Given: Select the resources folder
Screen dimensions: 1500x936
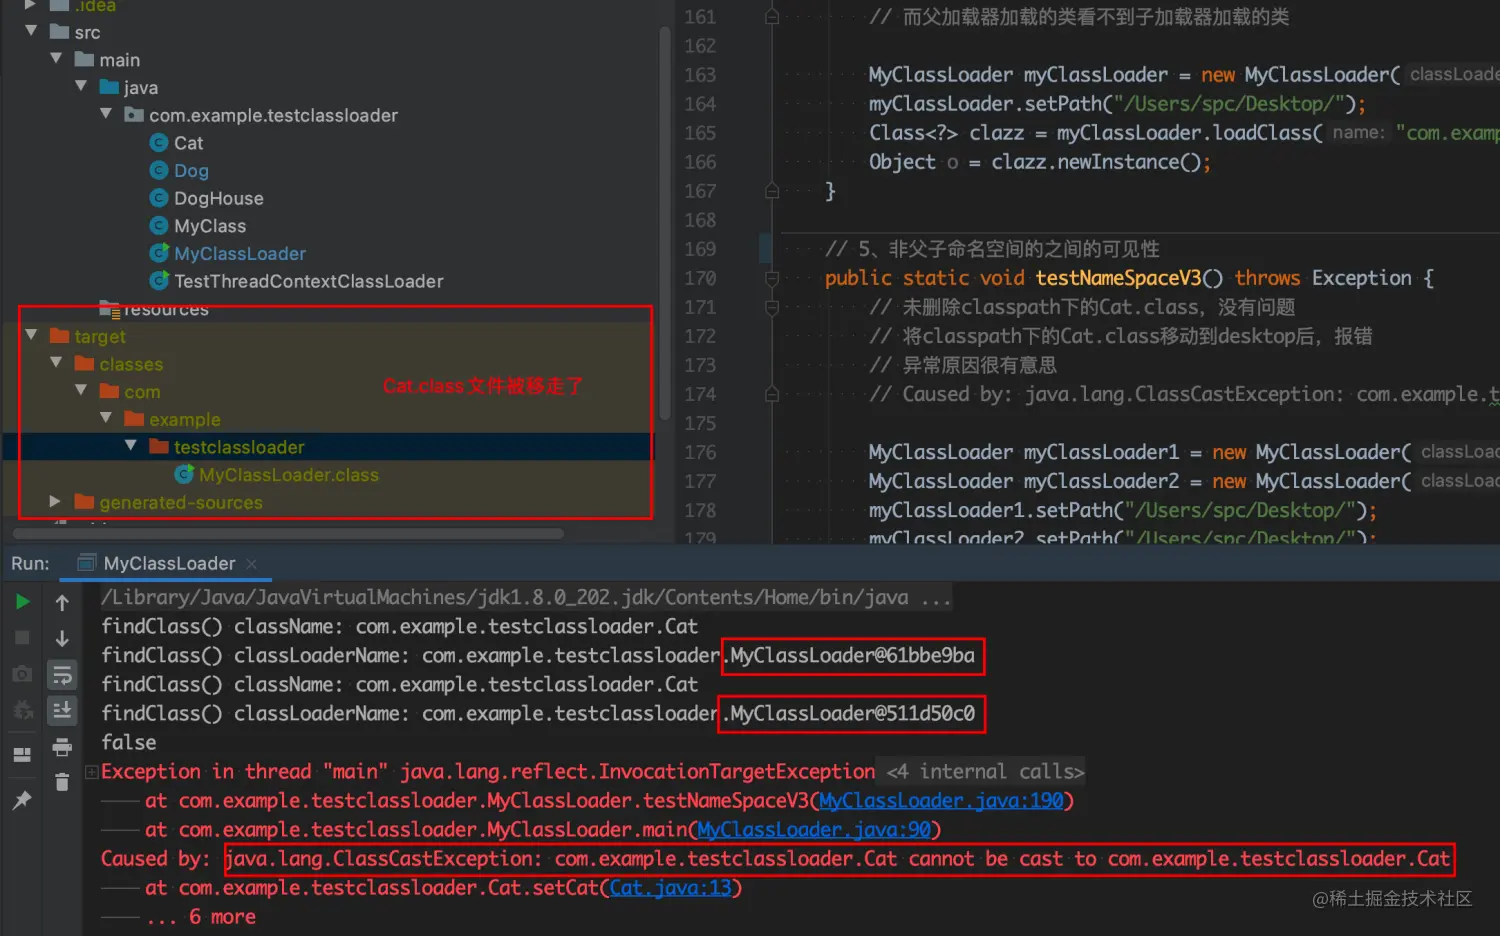Looking at the screenshot, I should (x=166, y=310).
